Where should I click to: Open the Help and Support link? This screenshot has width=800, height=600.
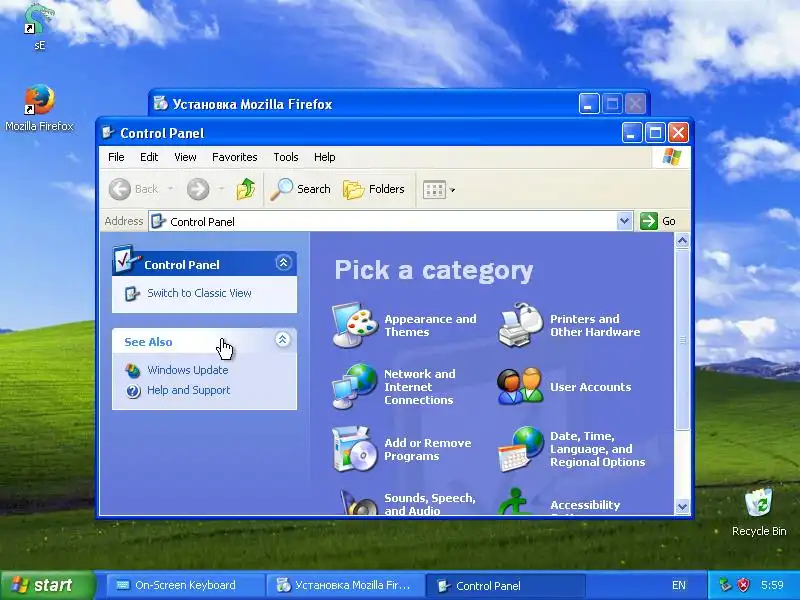coord(189,390)
